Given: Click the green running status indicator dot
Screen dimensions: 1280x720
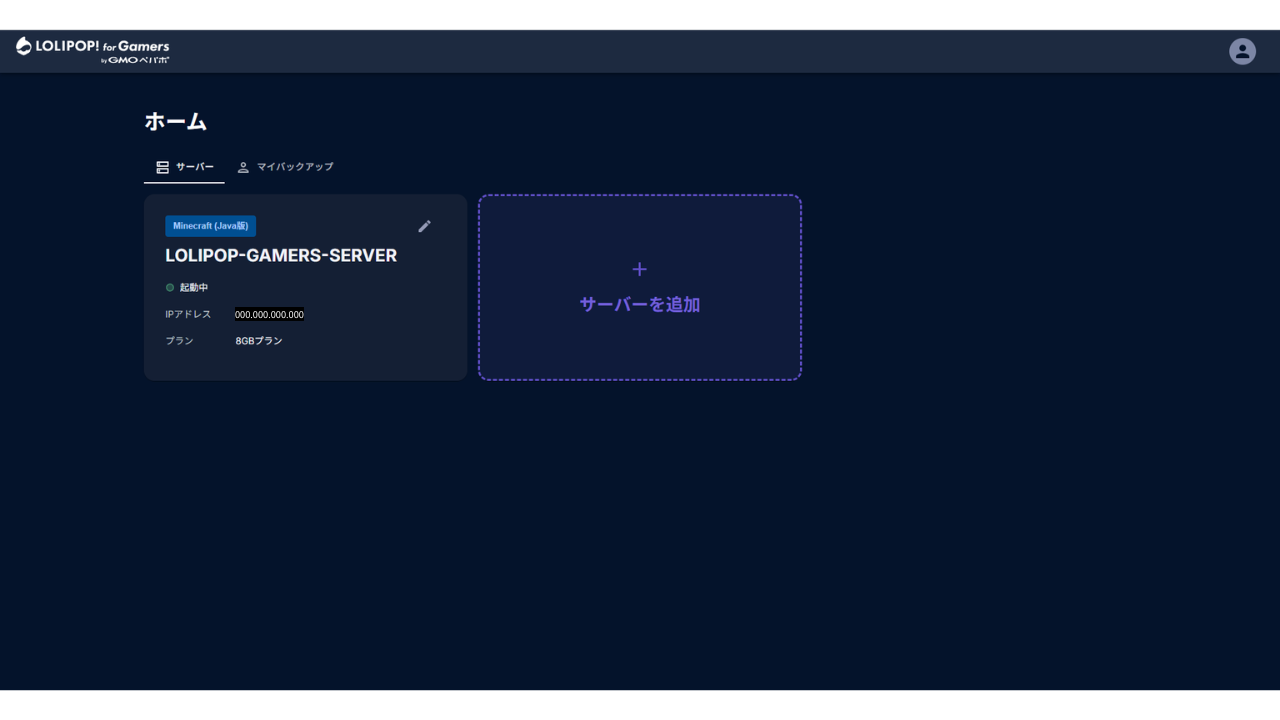Looking at the screenshot, I should pos(170,288).
